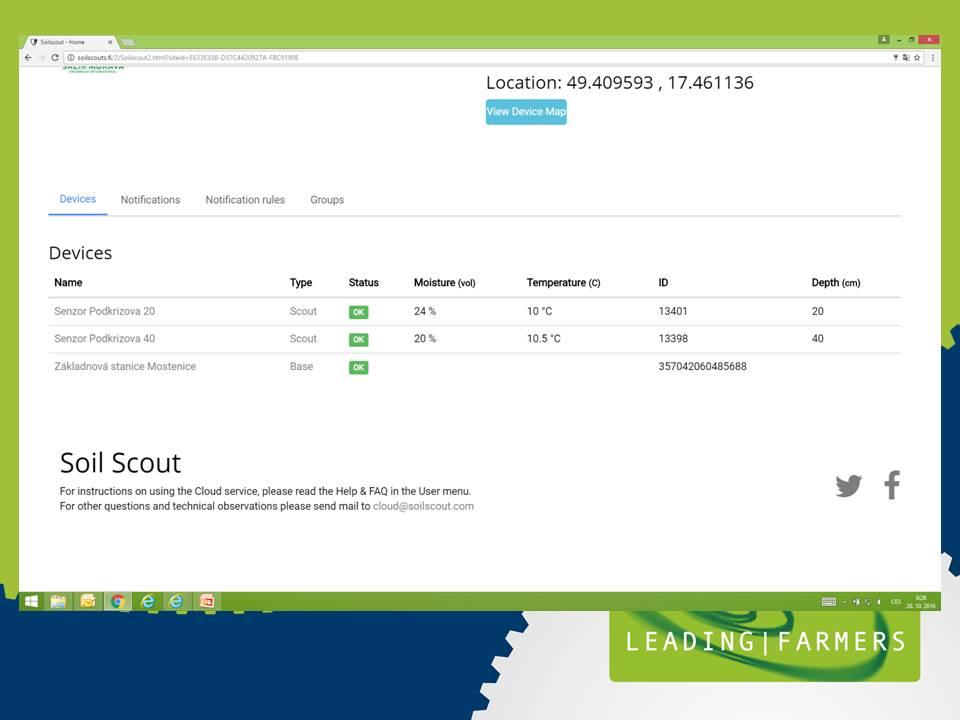Click the OK status badge for the base station

click(x=359, y=367)
